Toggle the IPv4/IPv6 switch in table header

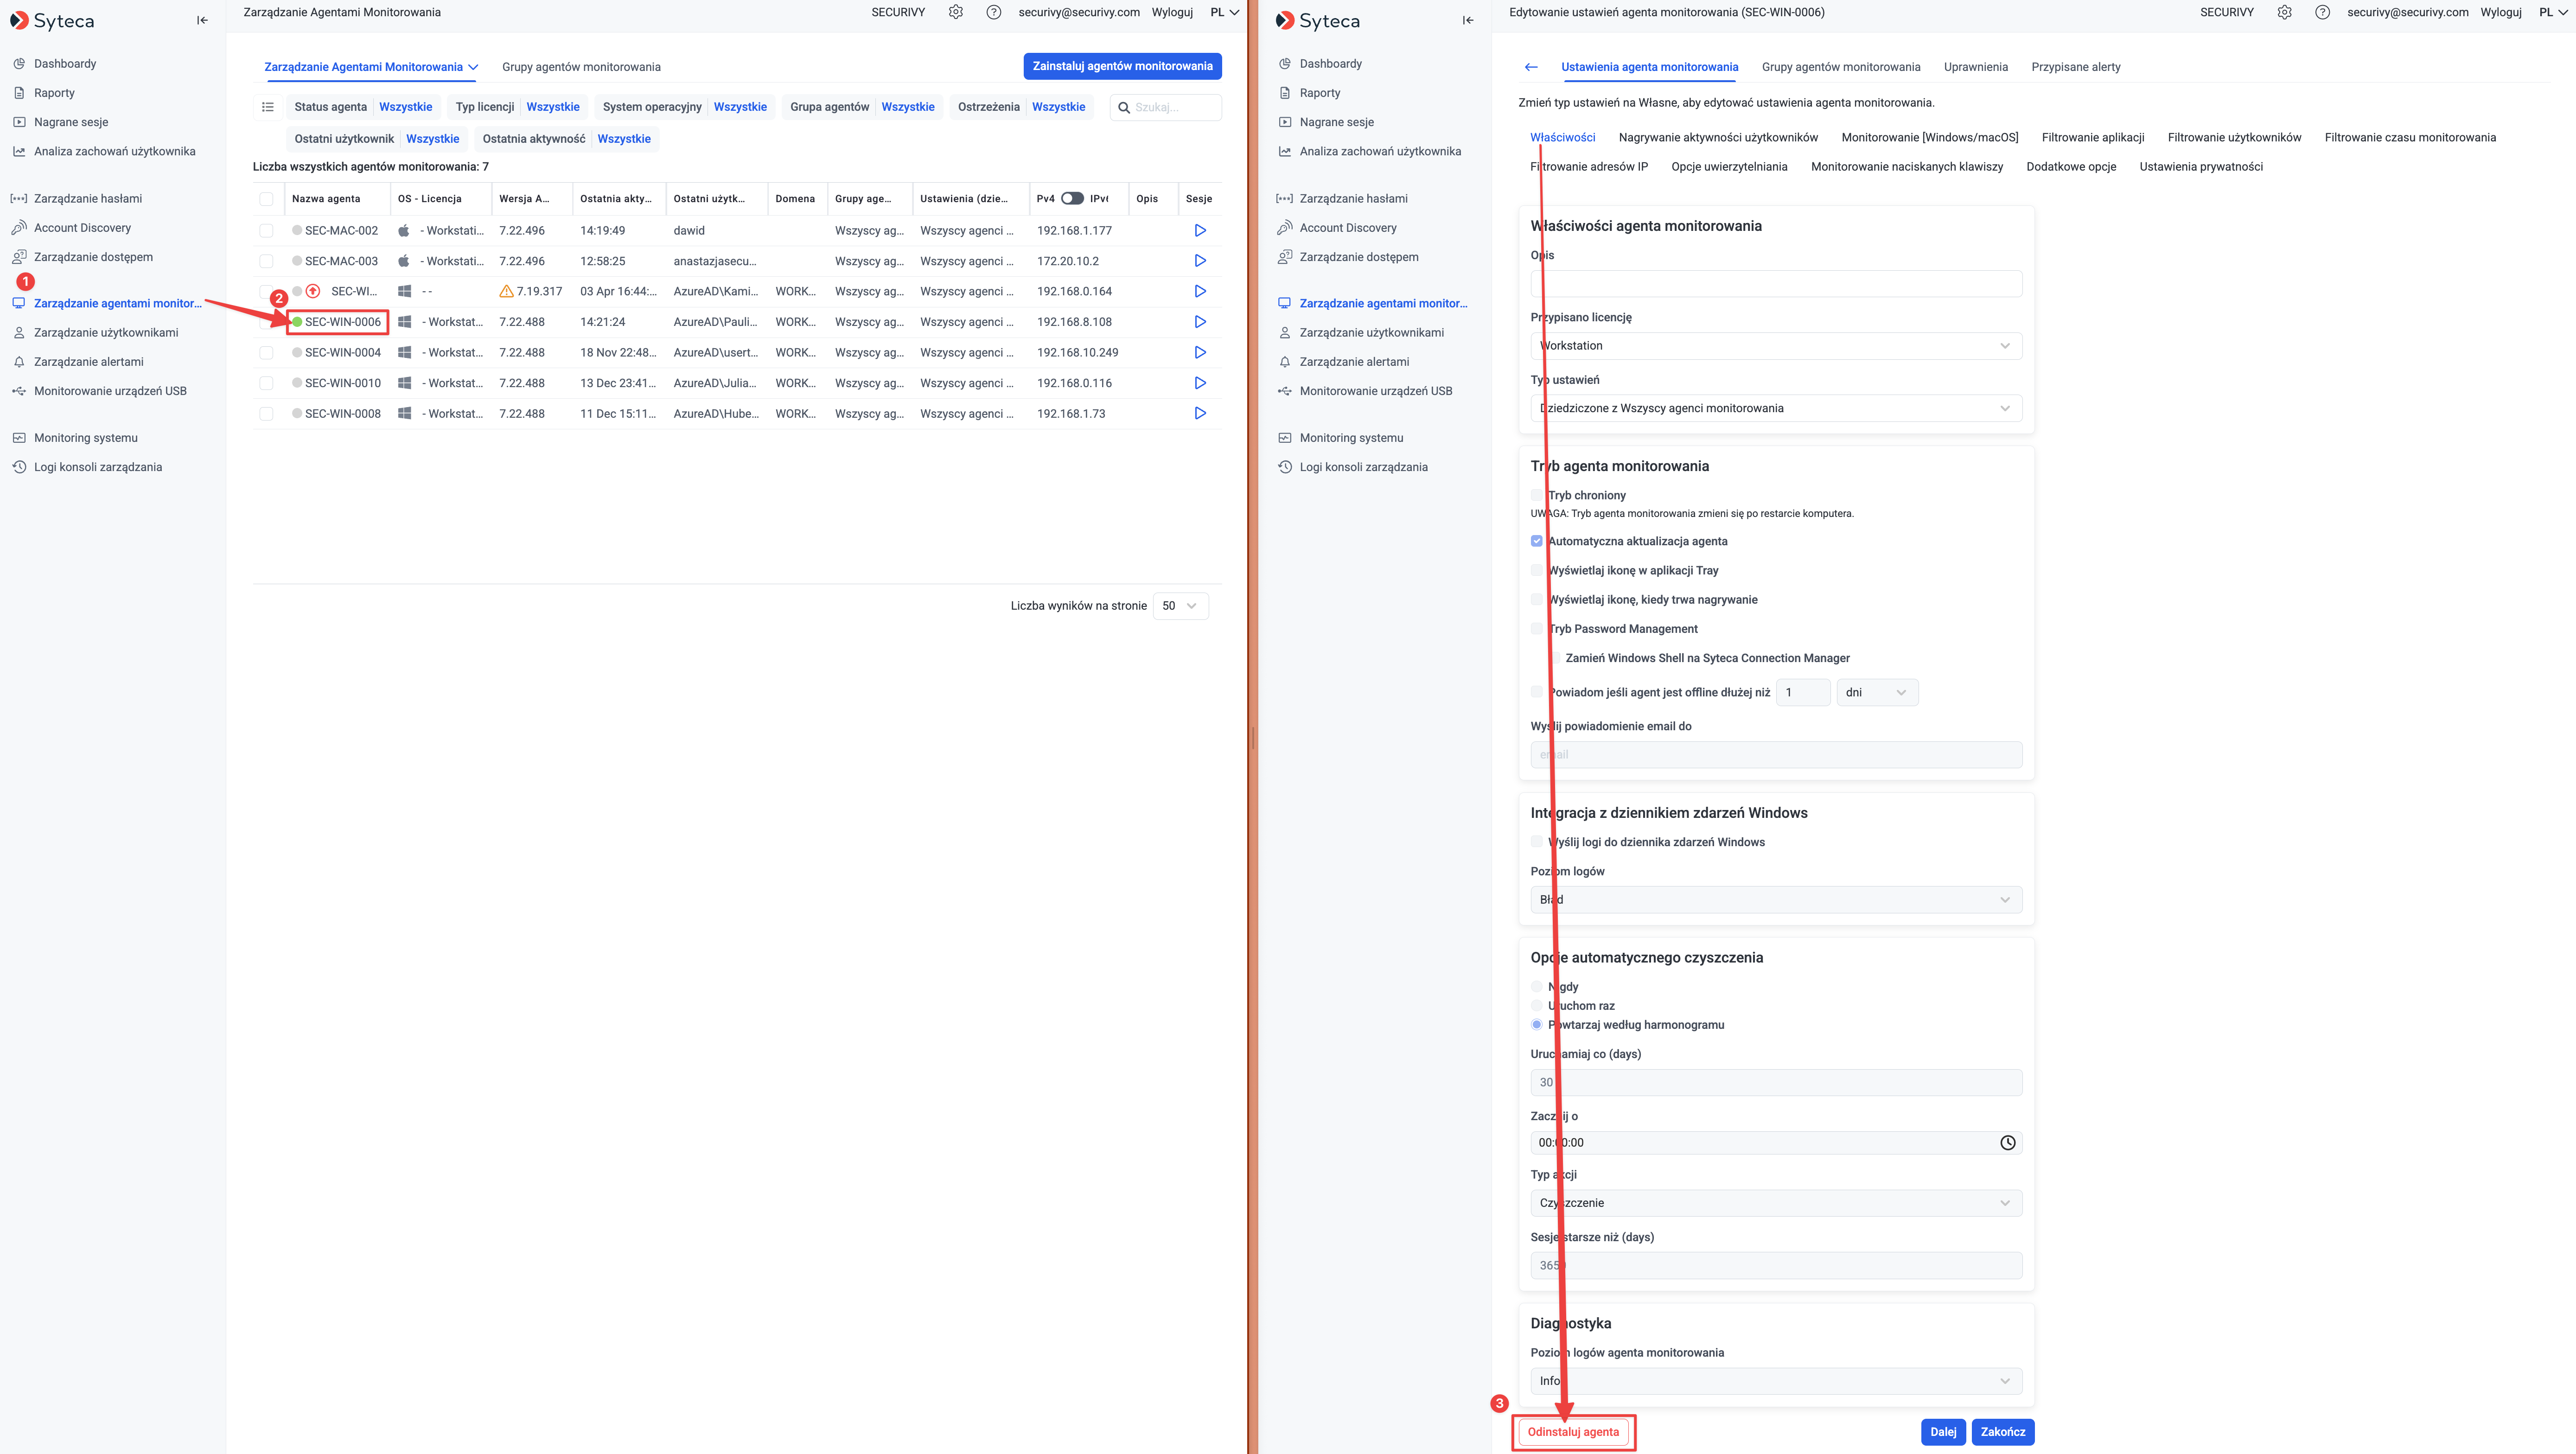click(x=1072, y=198)
